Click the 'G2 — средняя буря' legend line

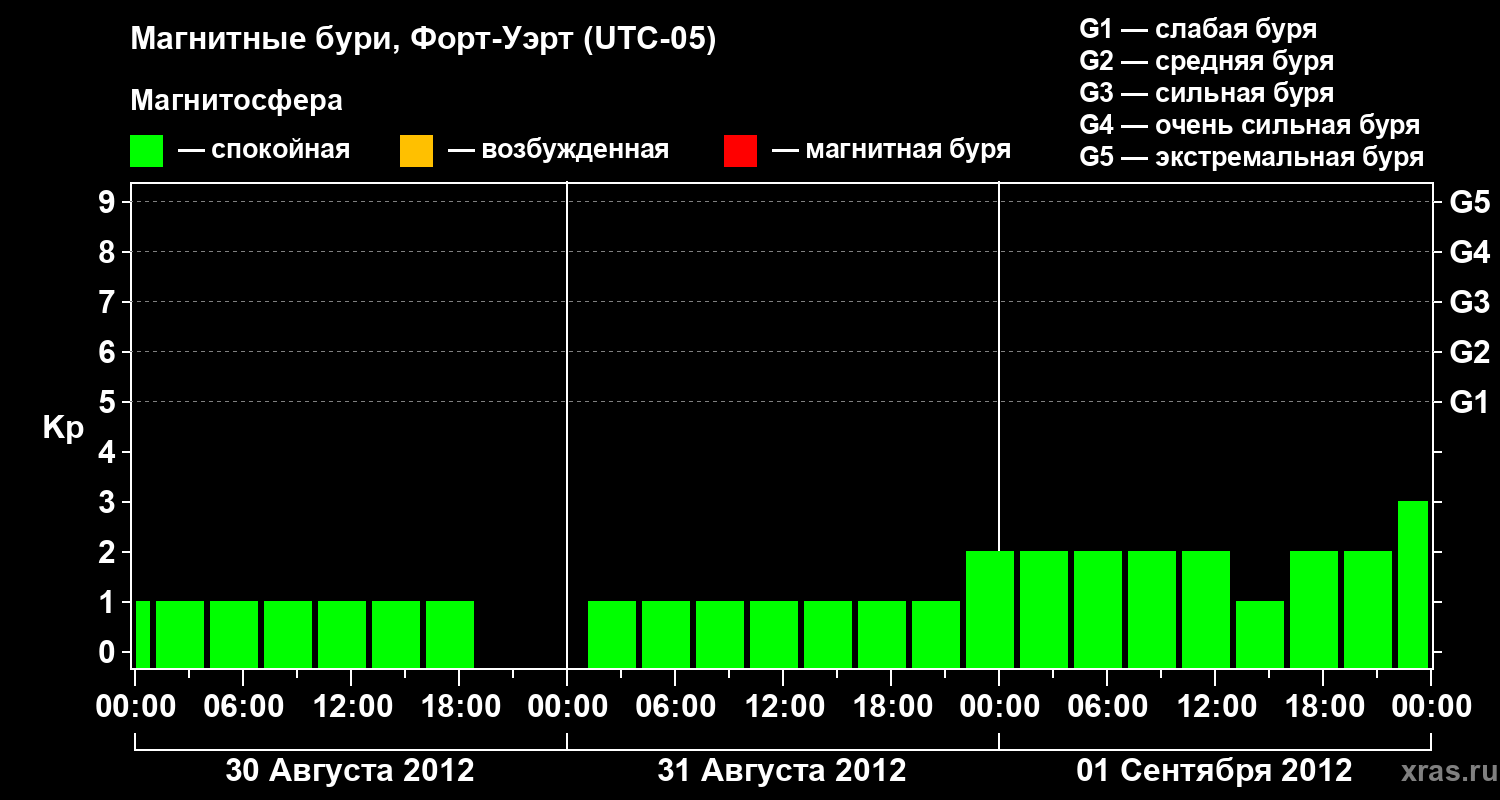click(x=1207, y=61)
